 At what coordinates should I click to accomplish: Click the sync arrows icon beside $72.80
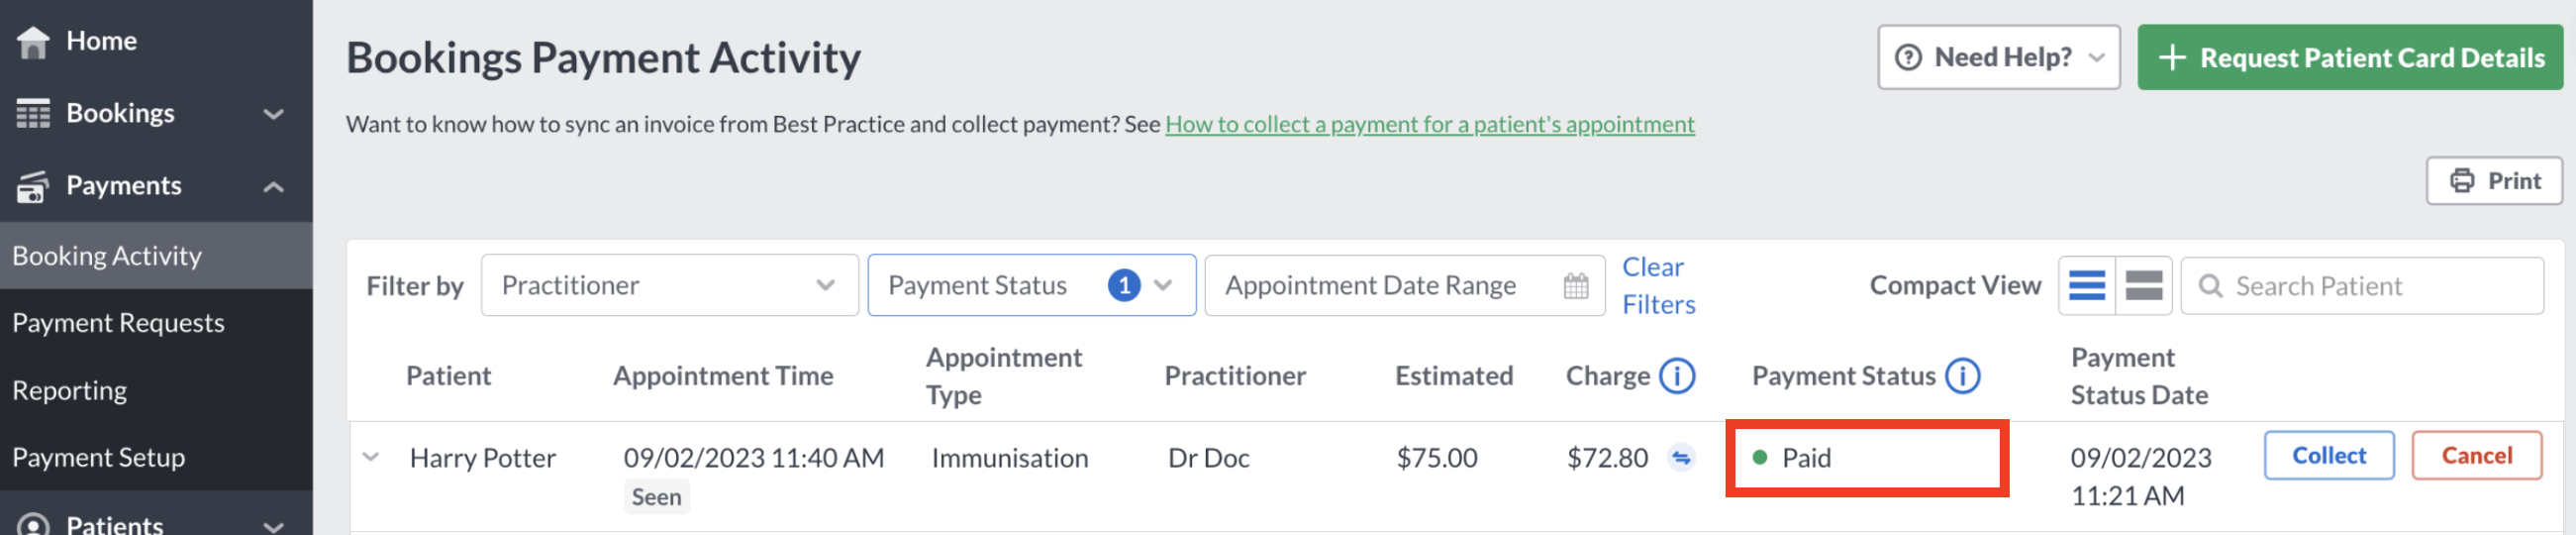[1681, 458]
